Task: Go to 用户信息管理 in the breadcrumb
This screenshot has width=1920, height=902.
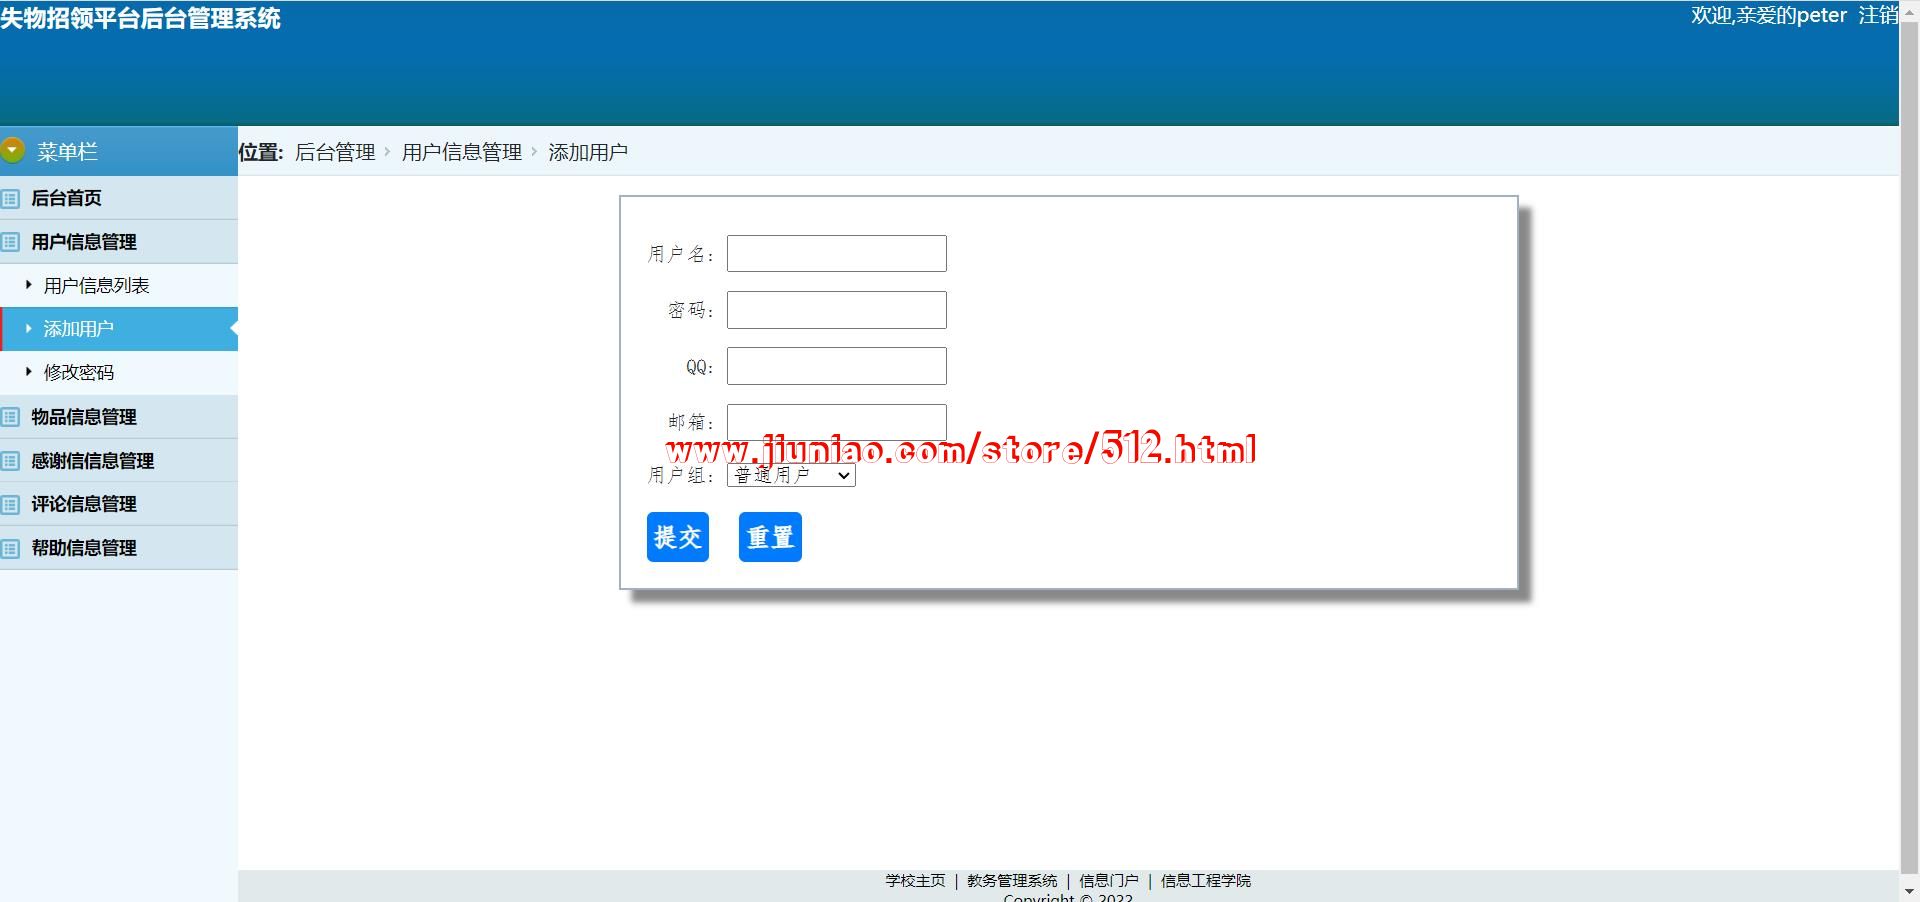Action: 462,152
